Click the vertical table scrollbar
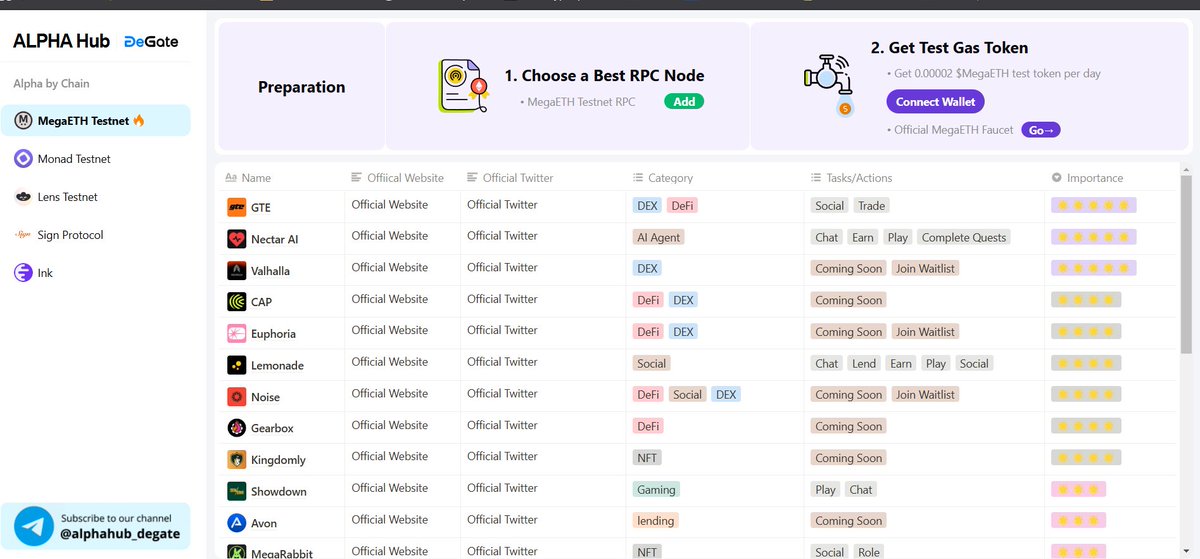Image resolution: width=1200 pixels, height=559 pixels. pyautogui.click(x=1186, y=265)
